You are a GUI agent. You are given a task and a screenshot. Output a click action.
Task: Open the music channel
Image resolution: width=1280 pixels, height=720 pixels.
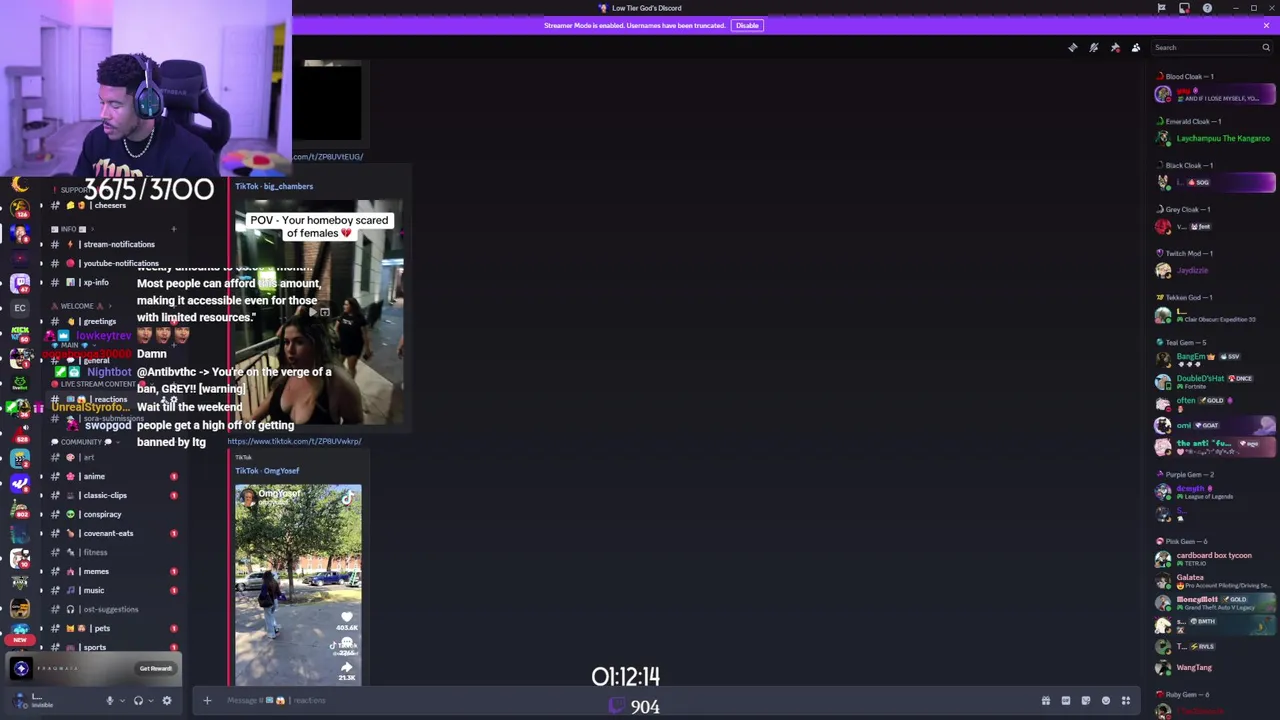tap(115, 590)
